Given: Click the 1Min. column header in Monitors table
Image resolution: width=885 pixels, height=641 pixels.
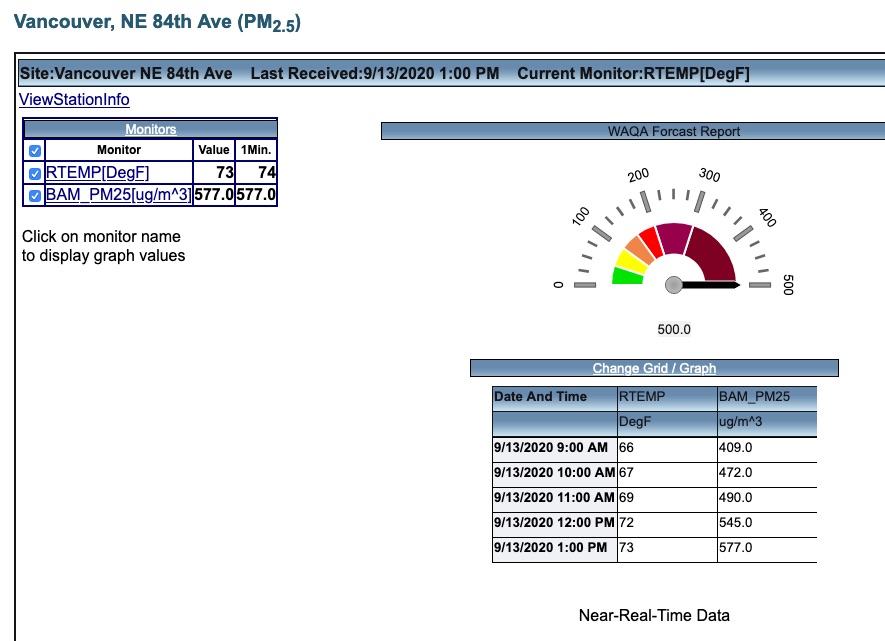Looking at the screenshot, I should 256,150.
